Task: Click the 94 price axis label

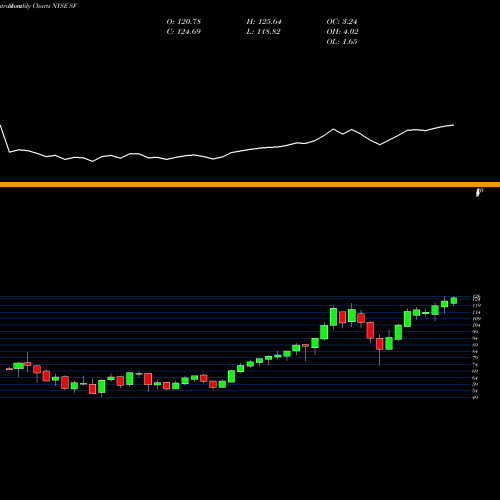Action: tap(476, 338)
